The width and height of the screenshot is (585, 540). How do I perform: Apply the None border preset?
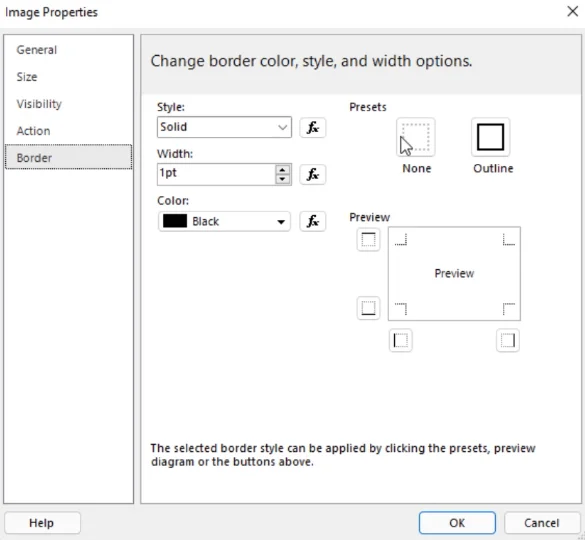pyautogui.click(x=416, y=137)
